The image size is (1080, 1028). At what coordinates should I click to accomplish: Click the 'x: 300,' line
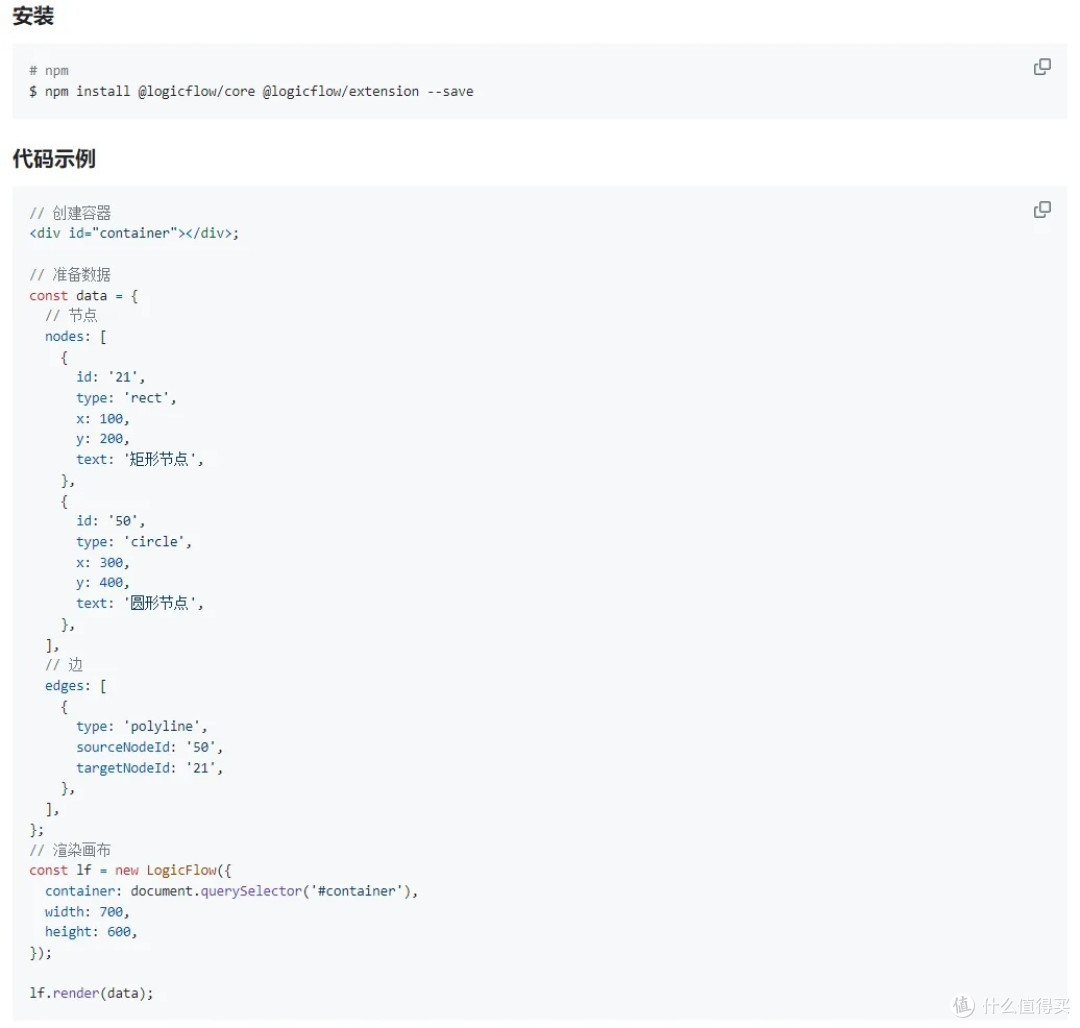point(103,562)
